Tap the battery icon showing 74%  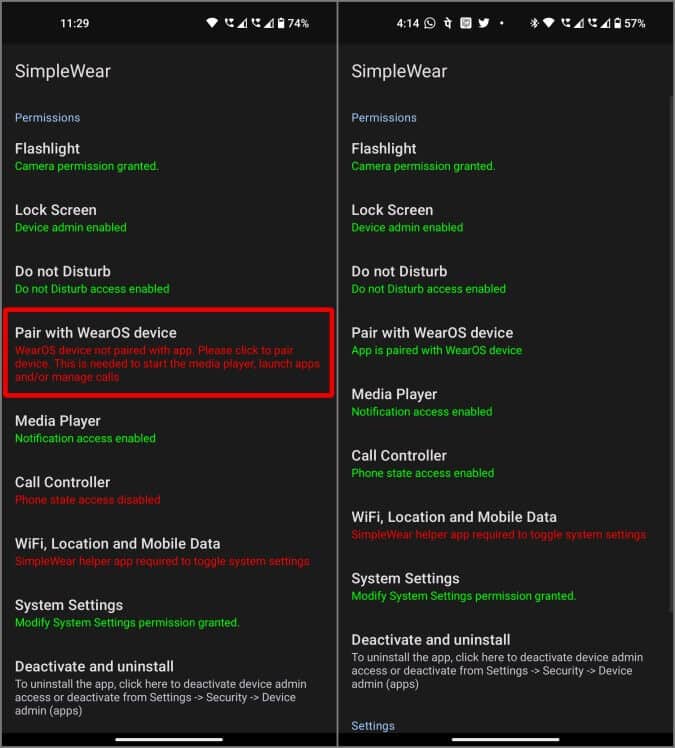click(281, 23)
